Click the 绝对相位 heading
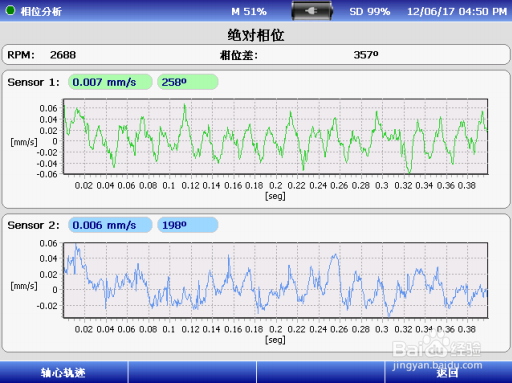This screenshot has width=512, height=383. coord(256,35)
